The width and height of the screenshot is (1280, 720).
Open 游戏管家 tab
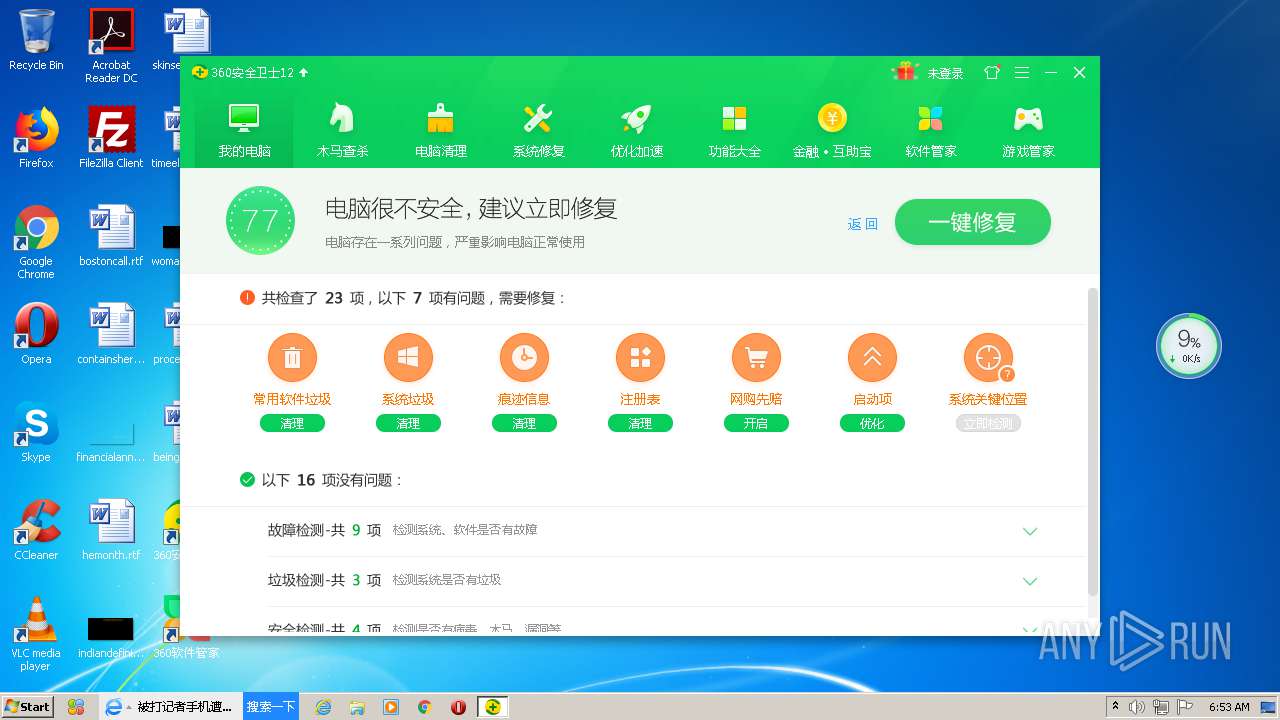(1028, 130)
